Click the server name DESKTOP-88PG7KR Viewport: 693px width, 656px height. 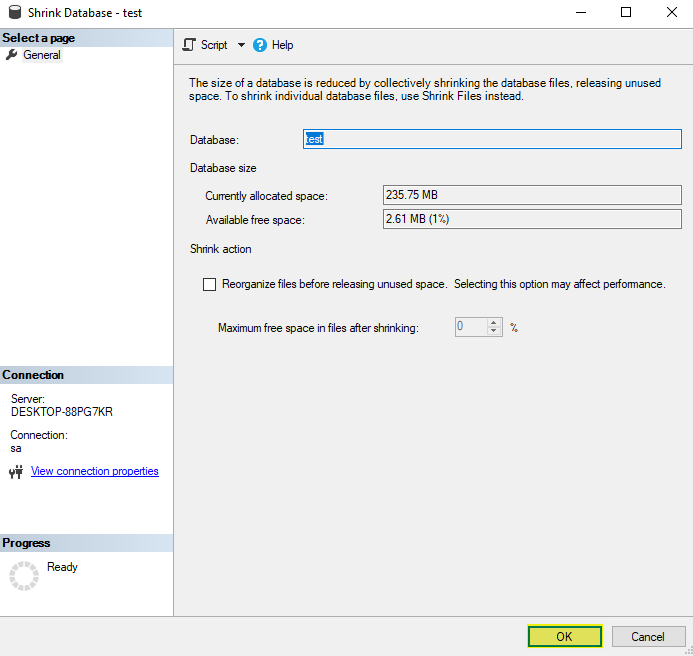(62, 412)
